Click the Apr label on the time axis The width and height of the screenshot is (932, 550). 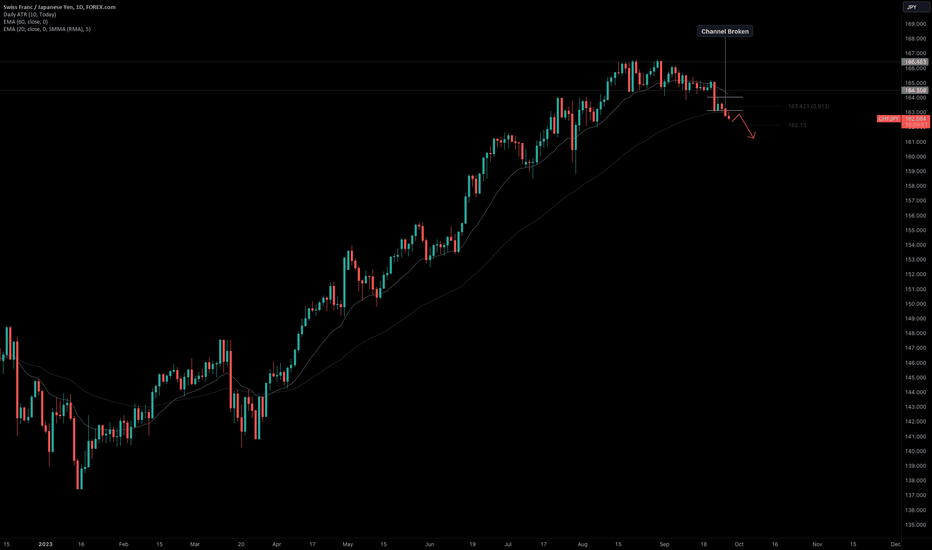(276, 544)
